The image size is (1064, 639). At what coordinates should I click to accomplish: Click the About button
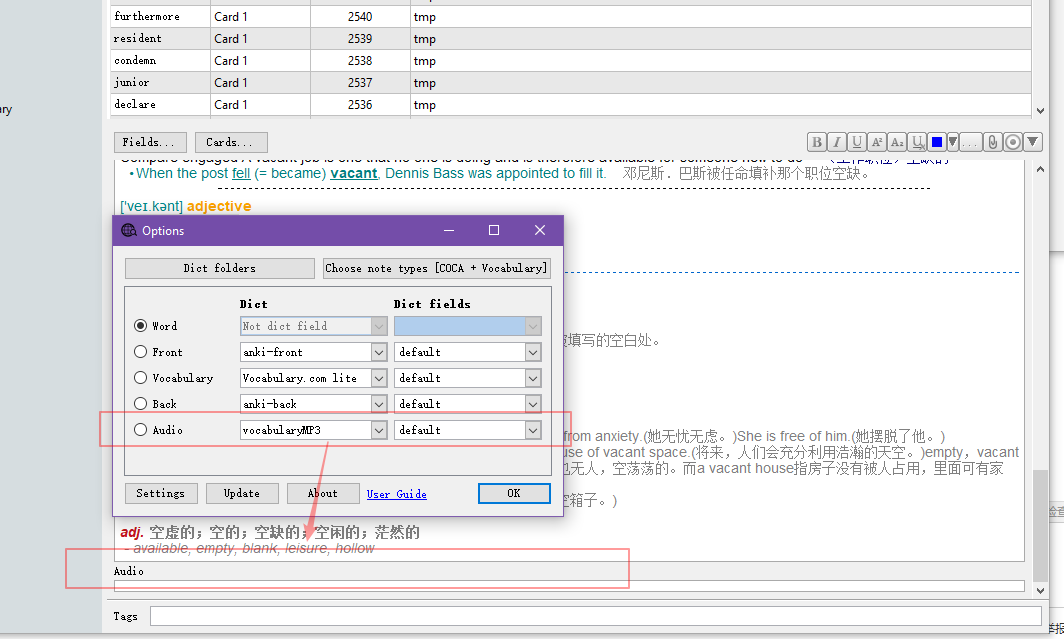click(x=323, y=493)
